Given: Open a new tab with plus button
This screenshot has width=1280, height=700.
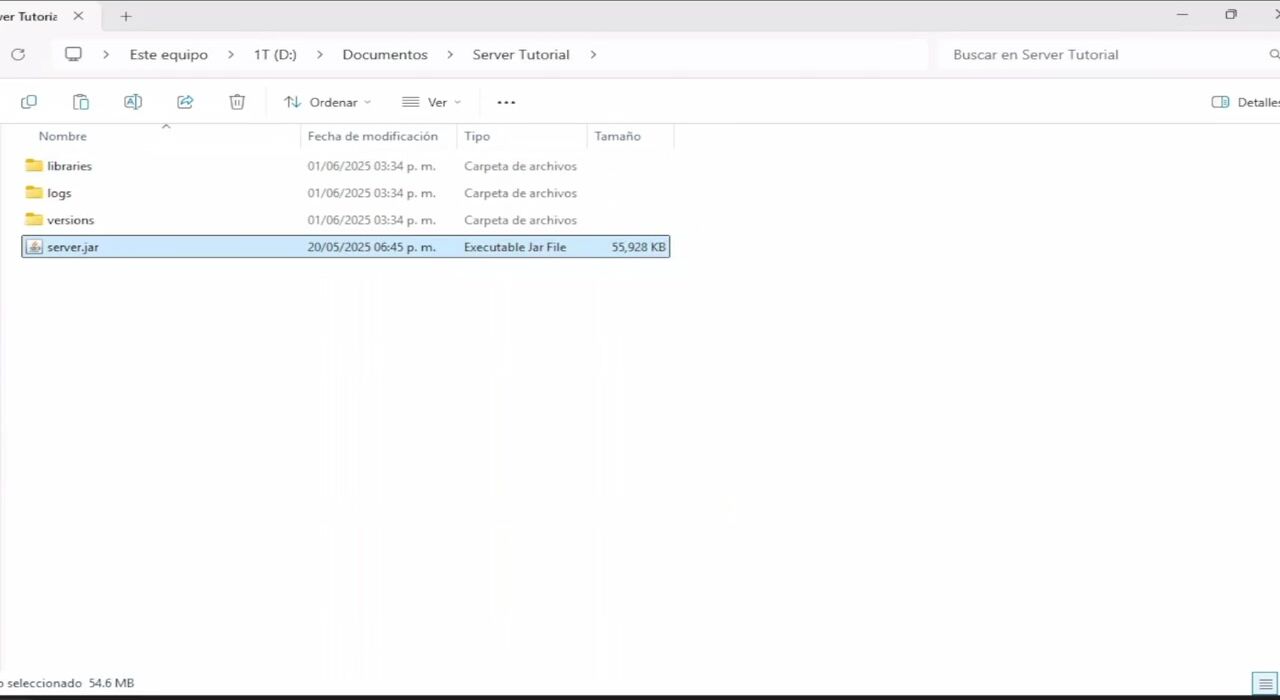Looking at the screenshot, I should pyautogui.click(x=126, y=16).
